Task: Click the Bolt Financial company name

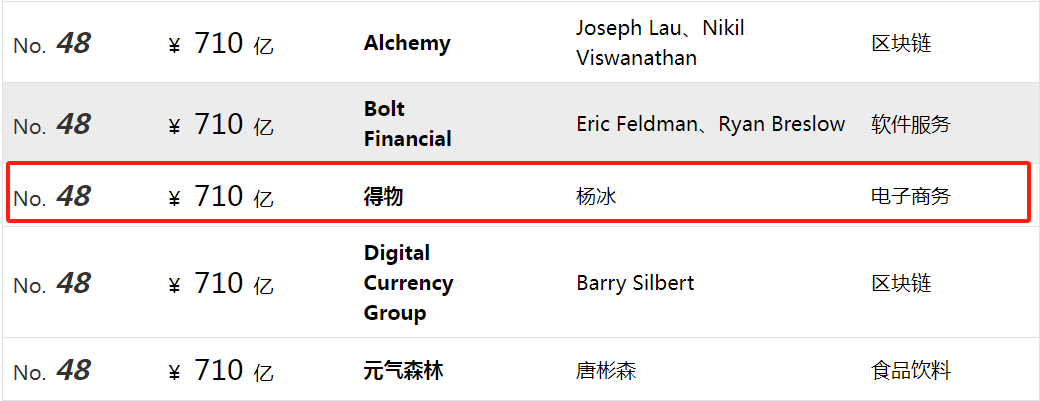Action: 407,124
